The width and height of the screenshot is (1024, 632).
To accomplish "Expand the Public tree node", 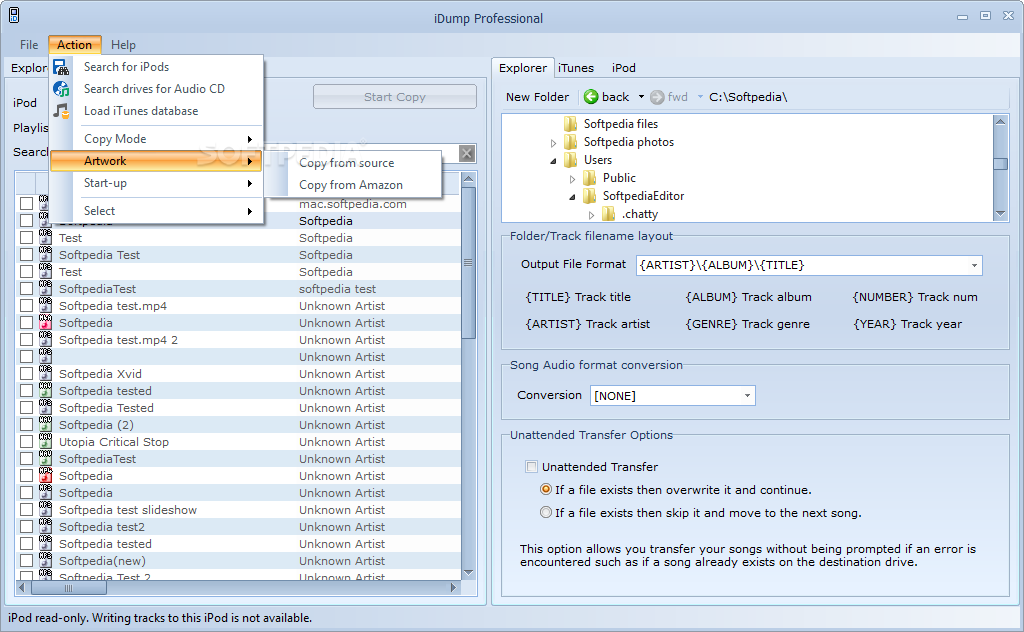I will tap(572, 178).
